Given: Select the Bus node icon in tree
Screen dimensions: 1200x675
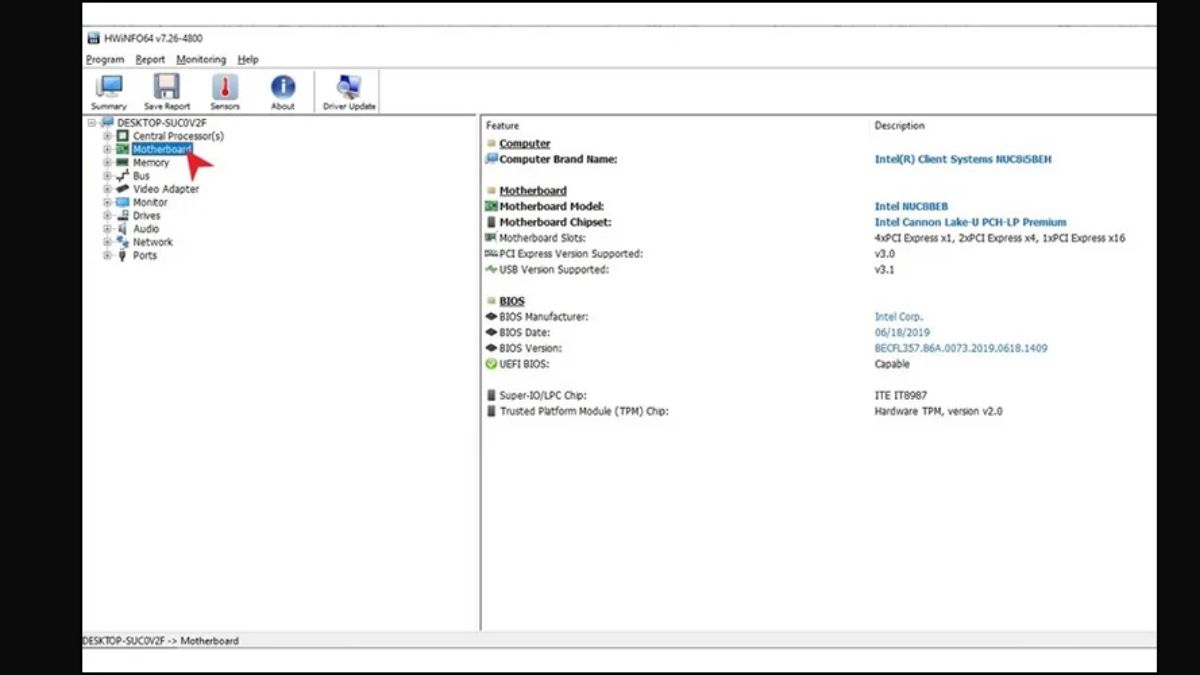Looking at the screenshot, I should click(123, 176).
